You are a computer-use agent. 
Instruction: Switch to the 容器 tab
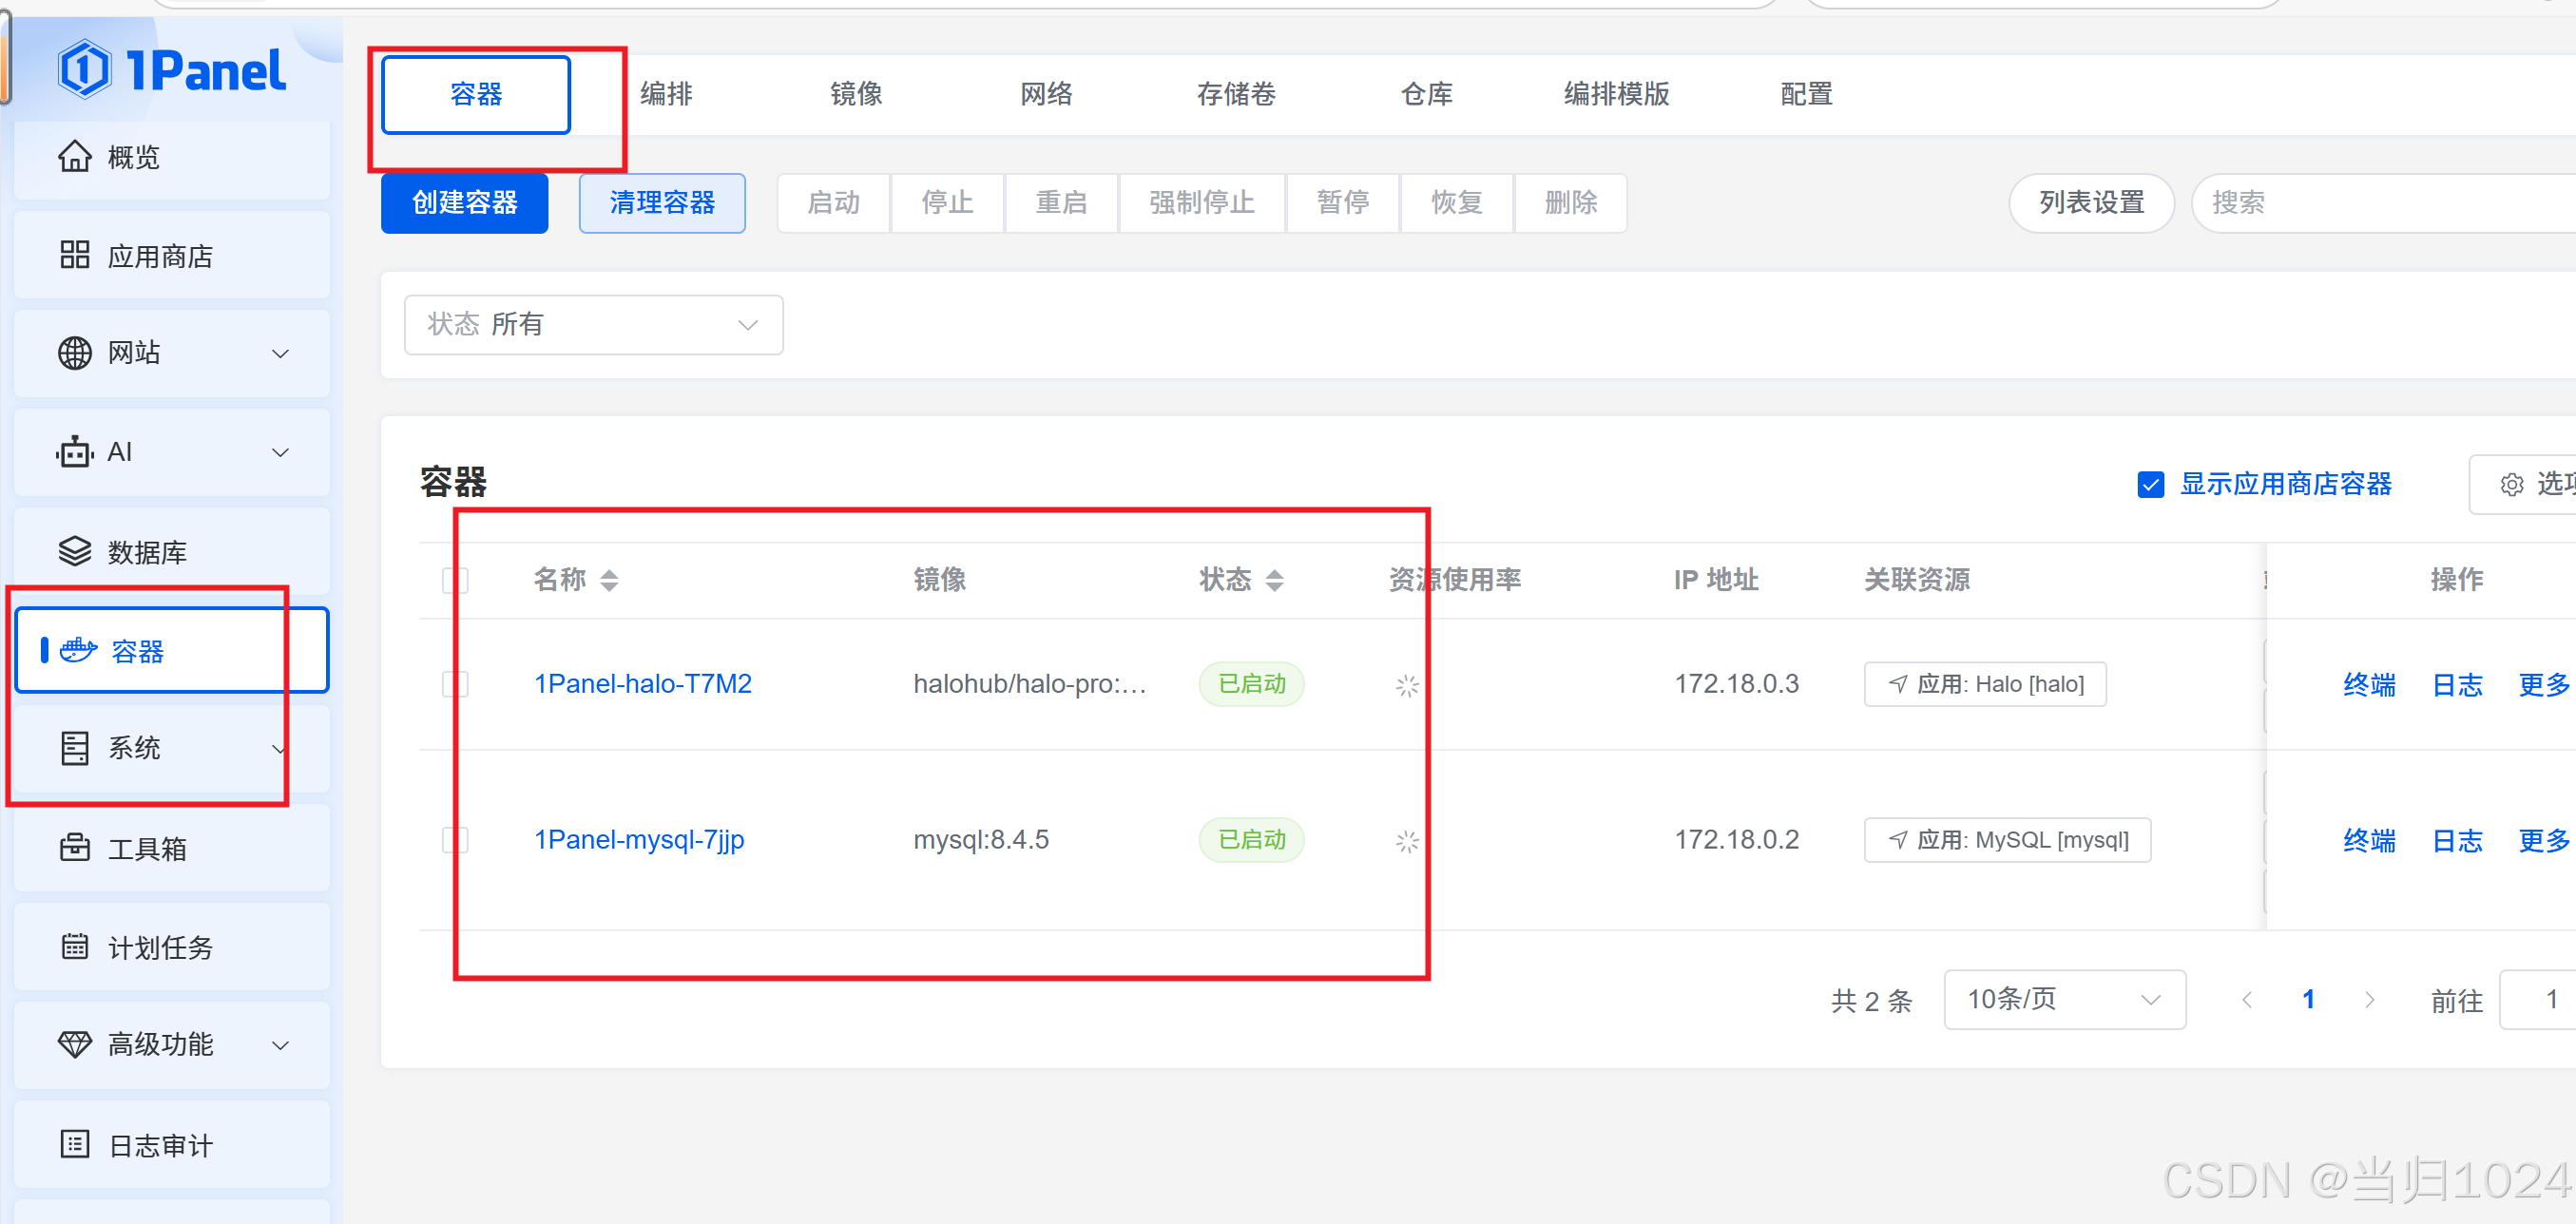tap(476, 95)
